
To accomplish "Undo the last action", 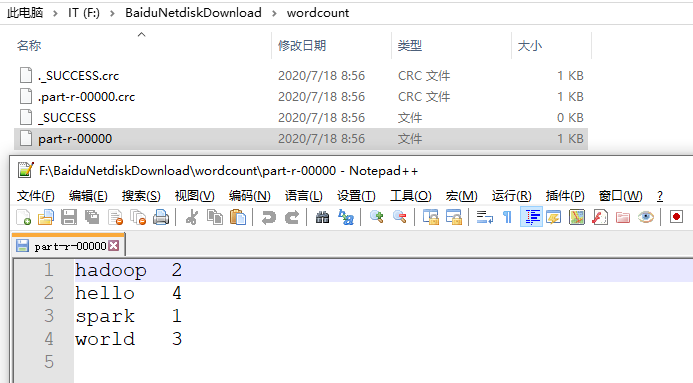I will tap(268, 217).
